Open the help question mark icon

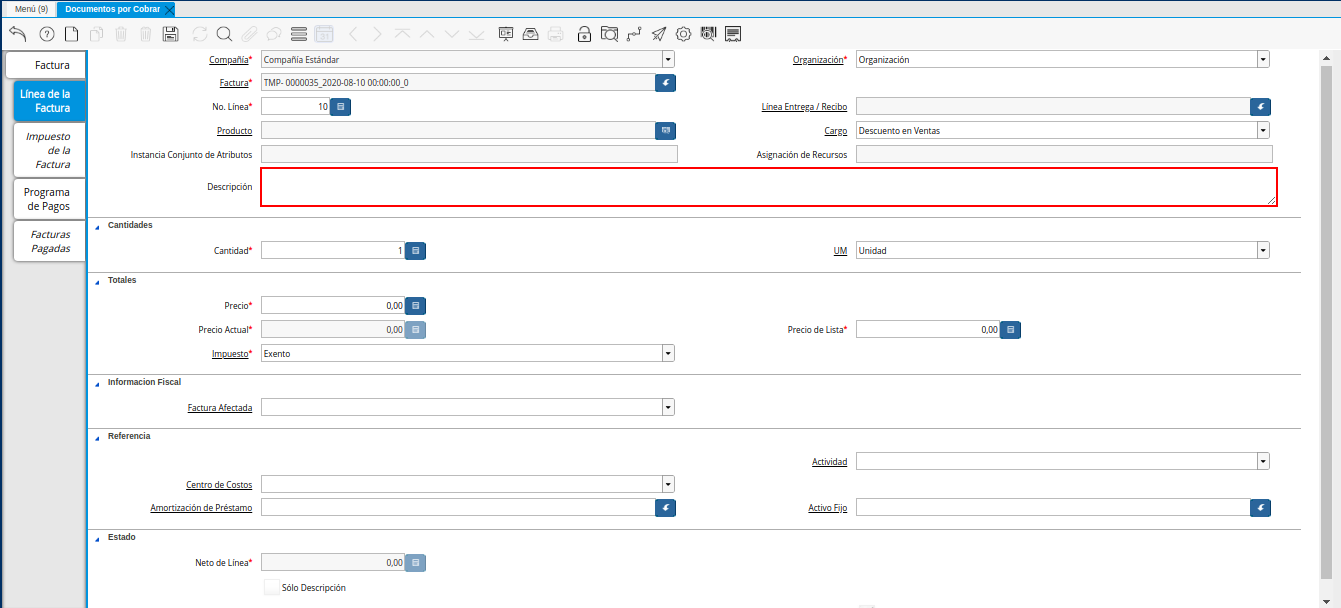pyautogui.click(x=46, y=34)
